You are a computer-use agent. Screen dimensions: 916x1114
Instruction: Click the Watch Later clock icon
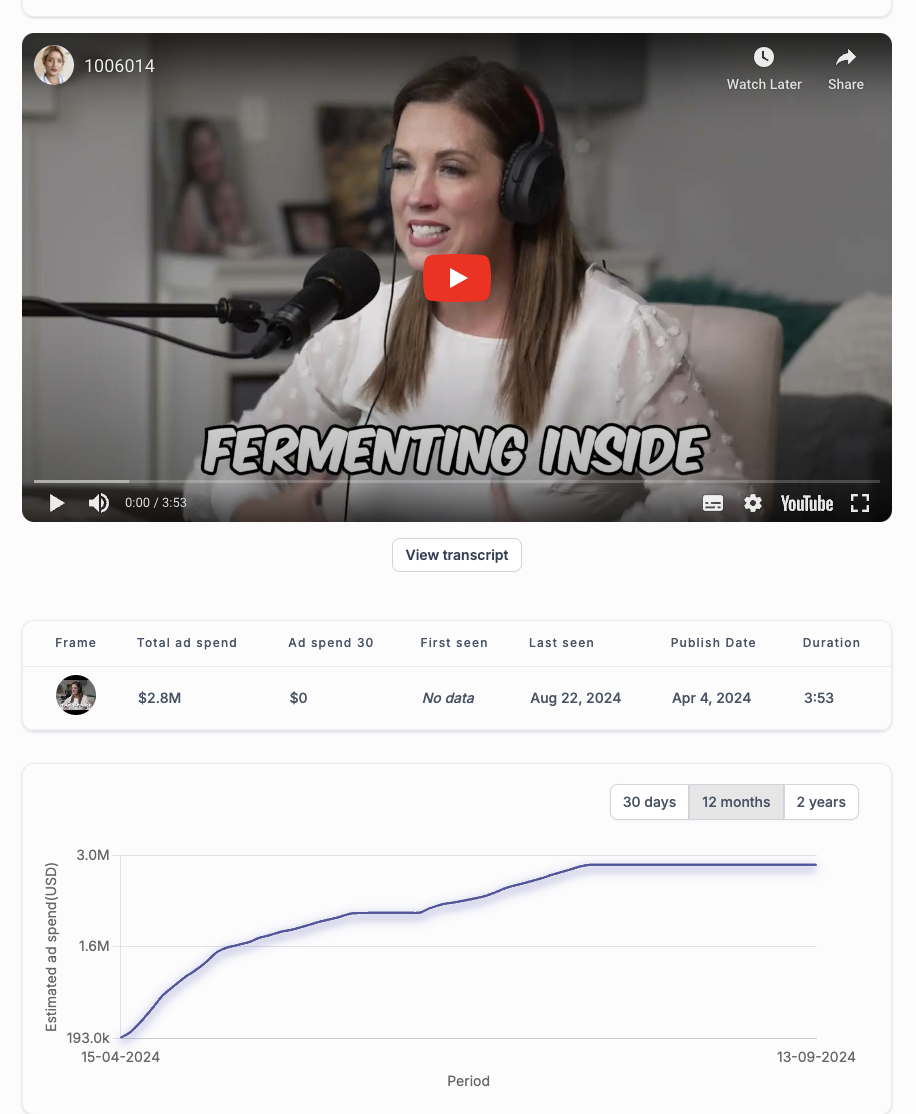(764, 58)
